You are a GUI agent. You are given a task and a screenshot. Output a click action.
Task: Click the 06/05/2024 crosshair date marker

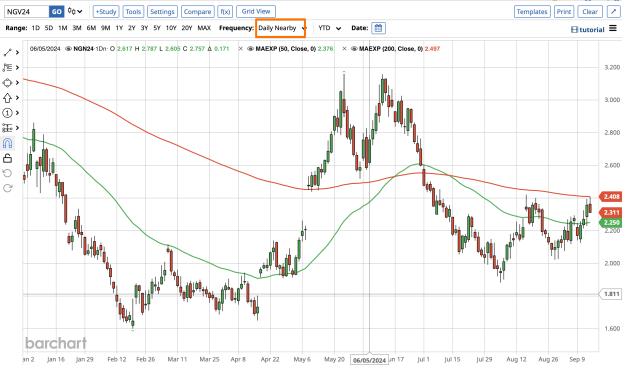[x=369, y=360]
